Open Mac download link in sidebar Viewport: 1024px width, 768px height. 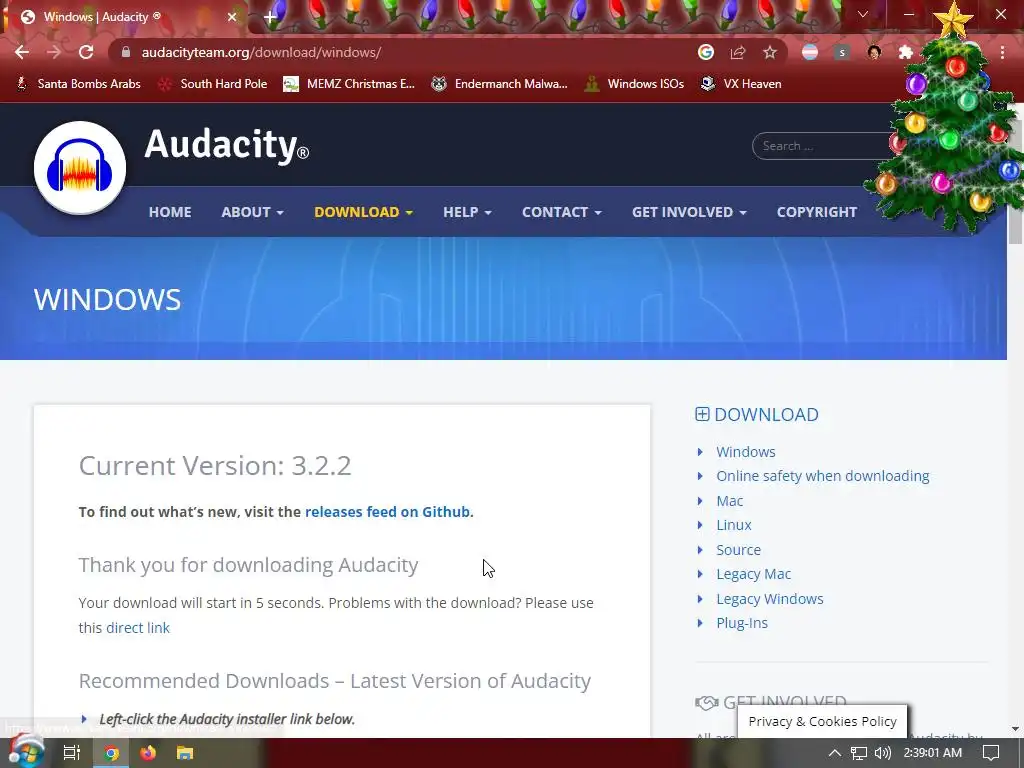[729, 501]
